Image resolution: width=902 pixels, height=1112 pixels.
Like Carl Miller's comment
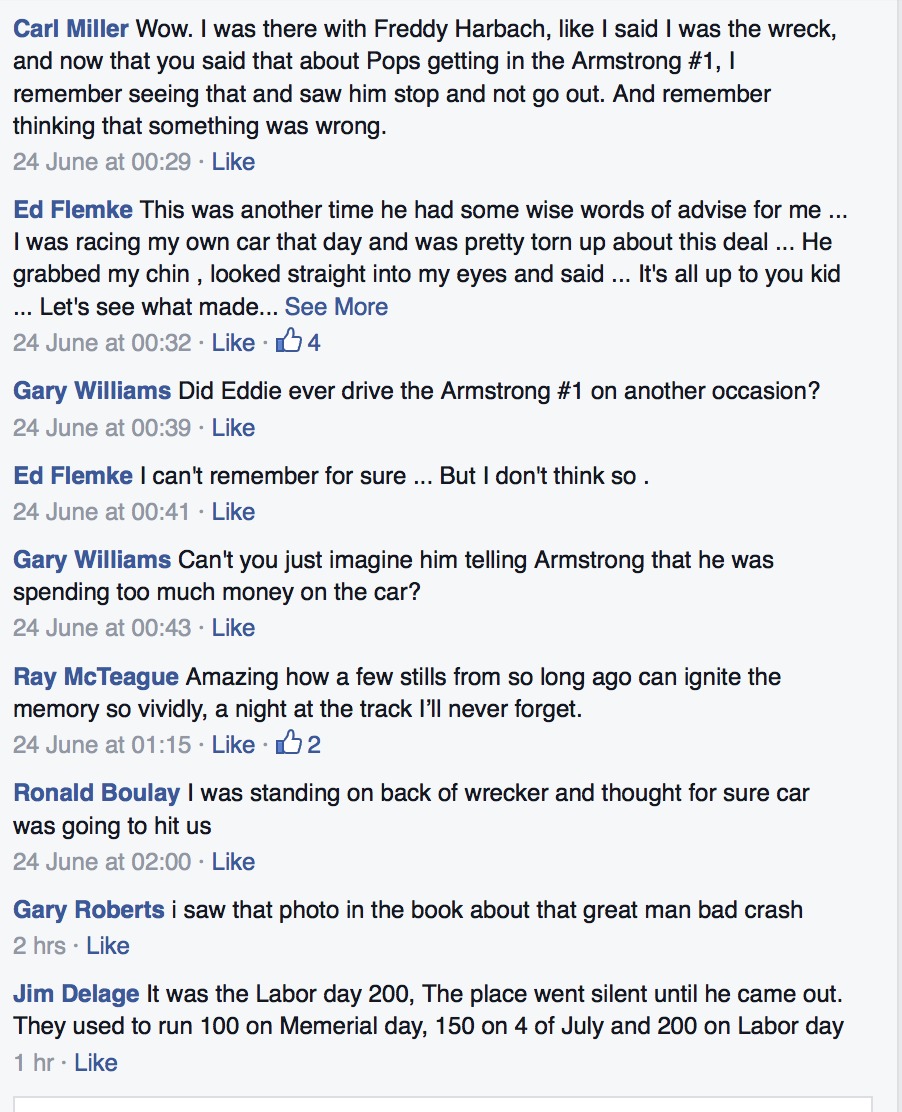[233, 162]
